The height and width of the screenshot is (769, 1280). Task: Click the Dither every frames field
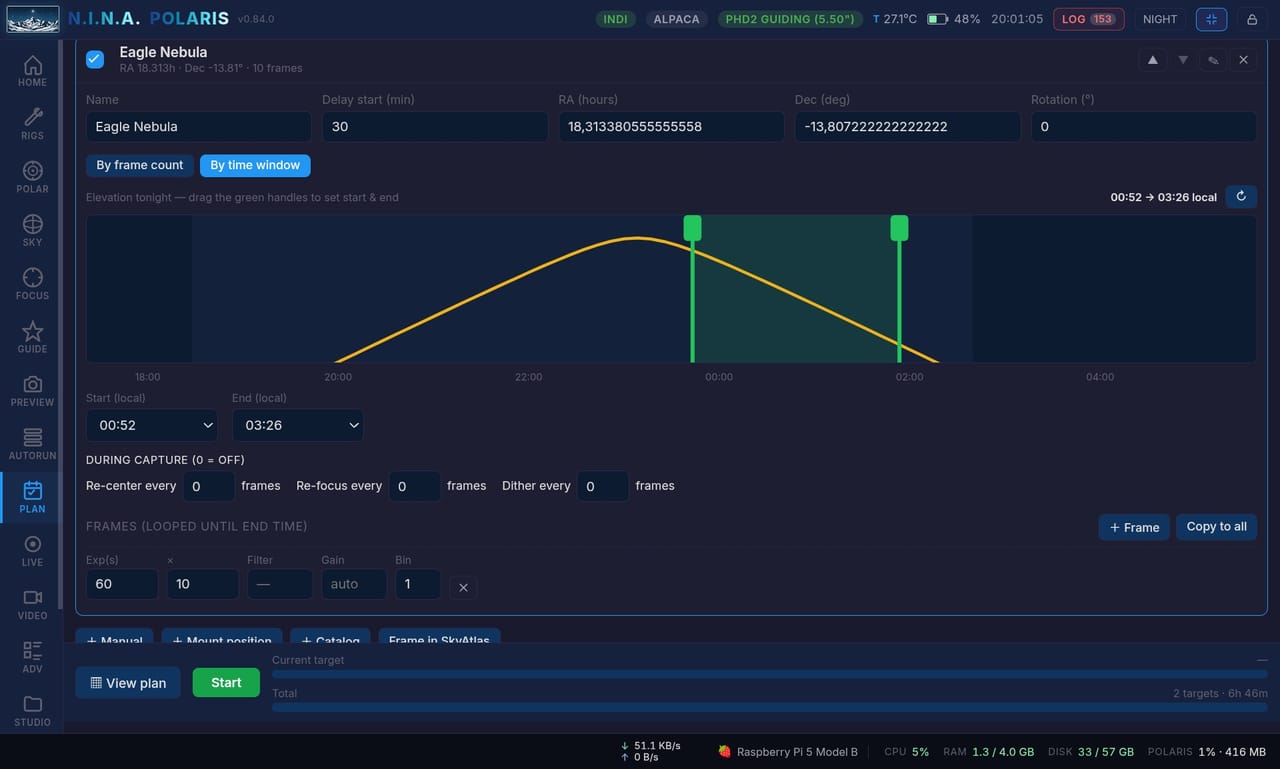pos(603,486)
